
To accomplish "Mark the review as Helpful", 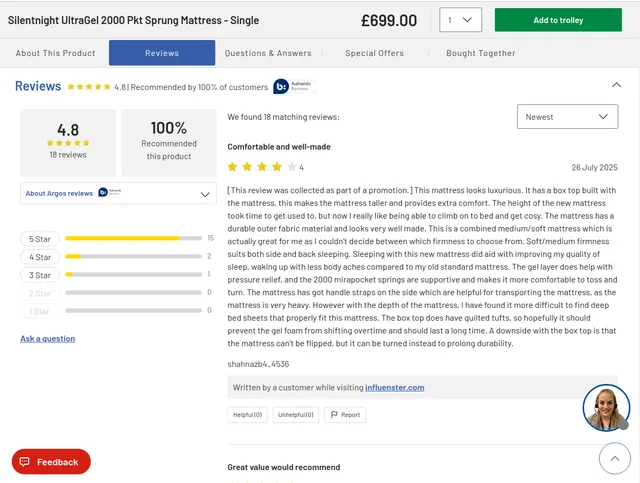I will [247, 414].
